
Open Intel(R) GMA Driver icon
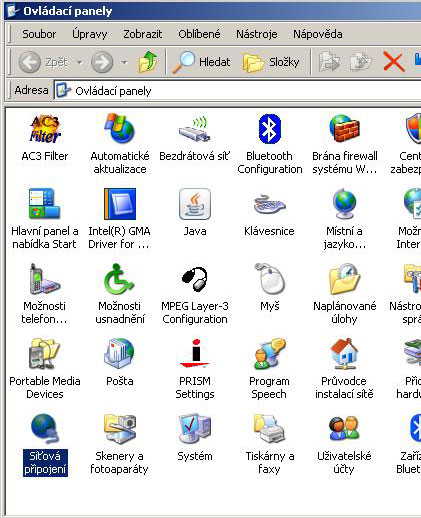(x=120, y=204)
